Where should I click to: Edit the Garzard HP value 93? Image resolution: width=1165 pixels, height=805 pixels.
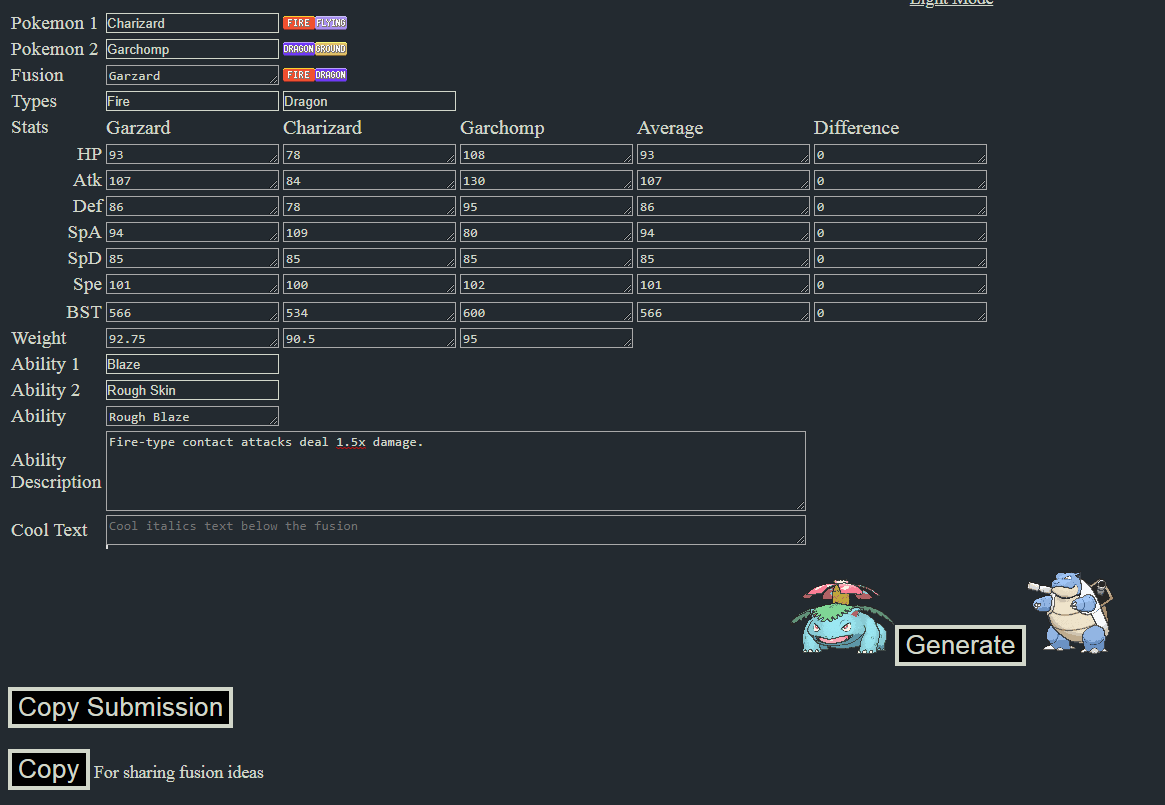coord(192,154)
